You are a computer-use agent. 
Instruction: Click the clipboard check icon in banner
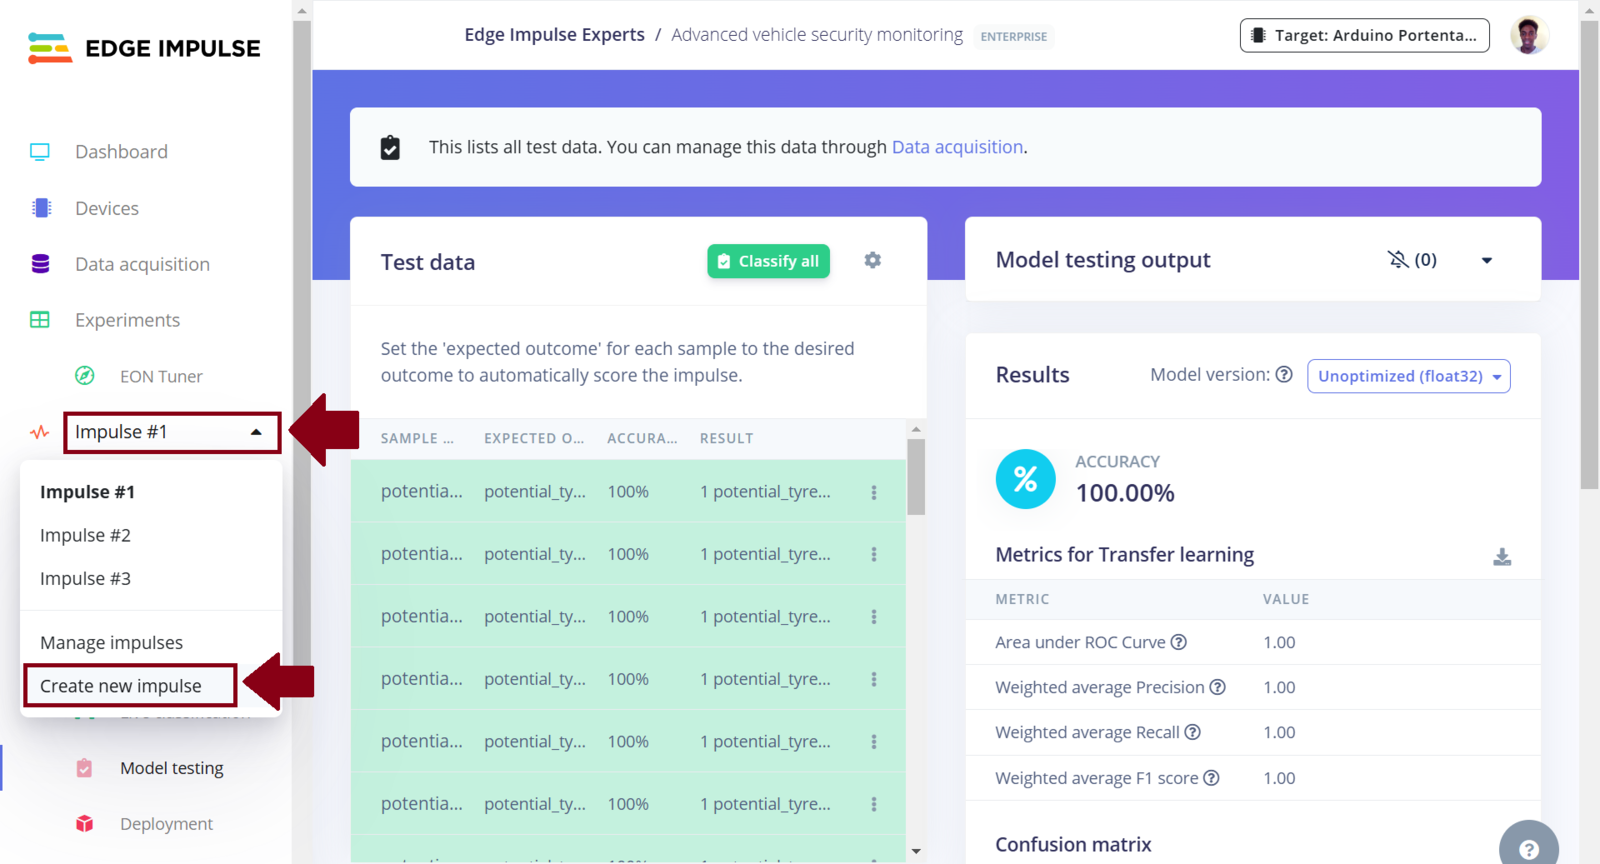[390, 147]
